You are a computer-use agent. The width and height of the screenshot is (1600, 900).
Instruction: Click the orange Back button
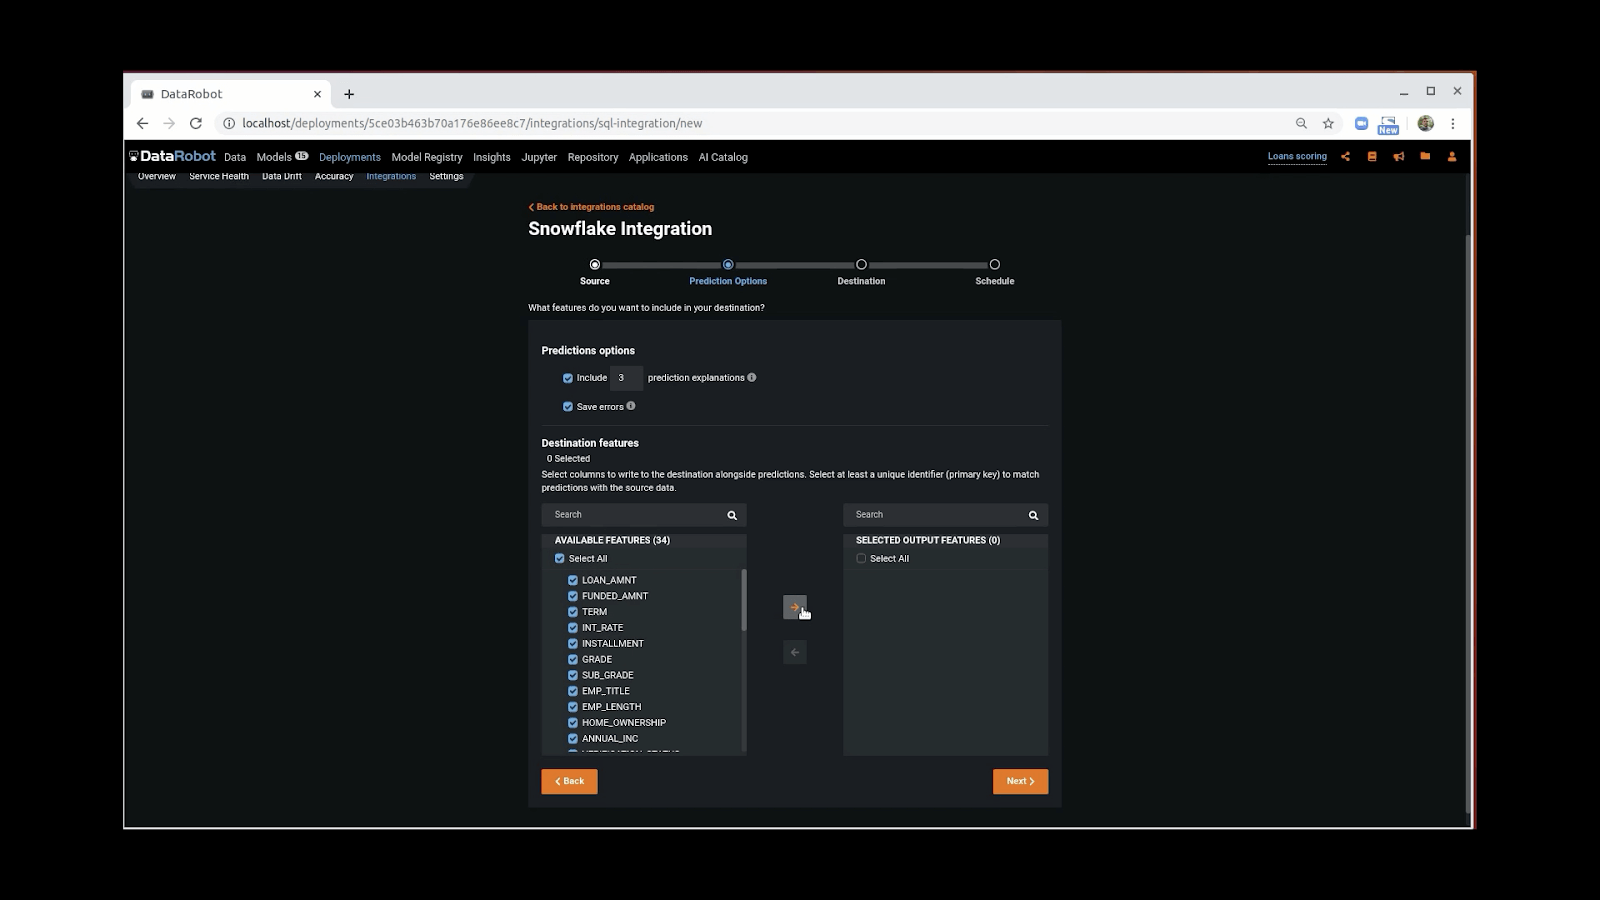tap(569, 781)
